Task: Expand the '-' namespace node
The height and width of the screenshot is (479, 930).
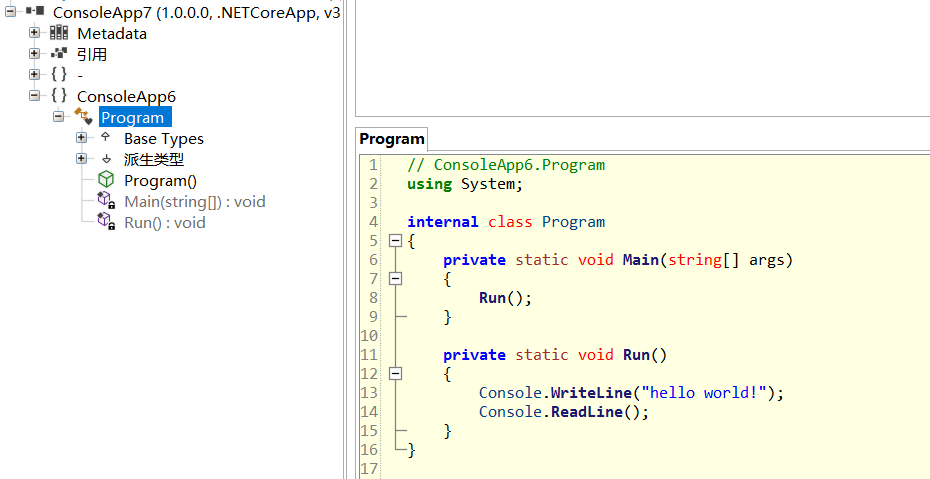Action: 34,75
